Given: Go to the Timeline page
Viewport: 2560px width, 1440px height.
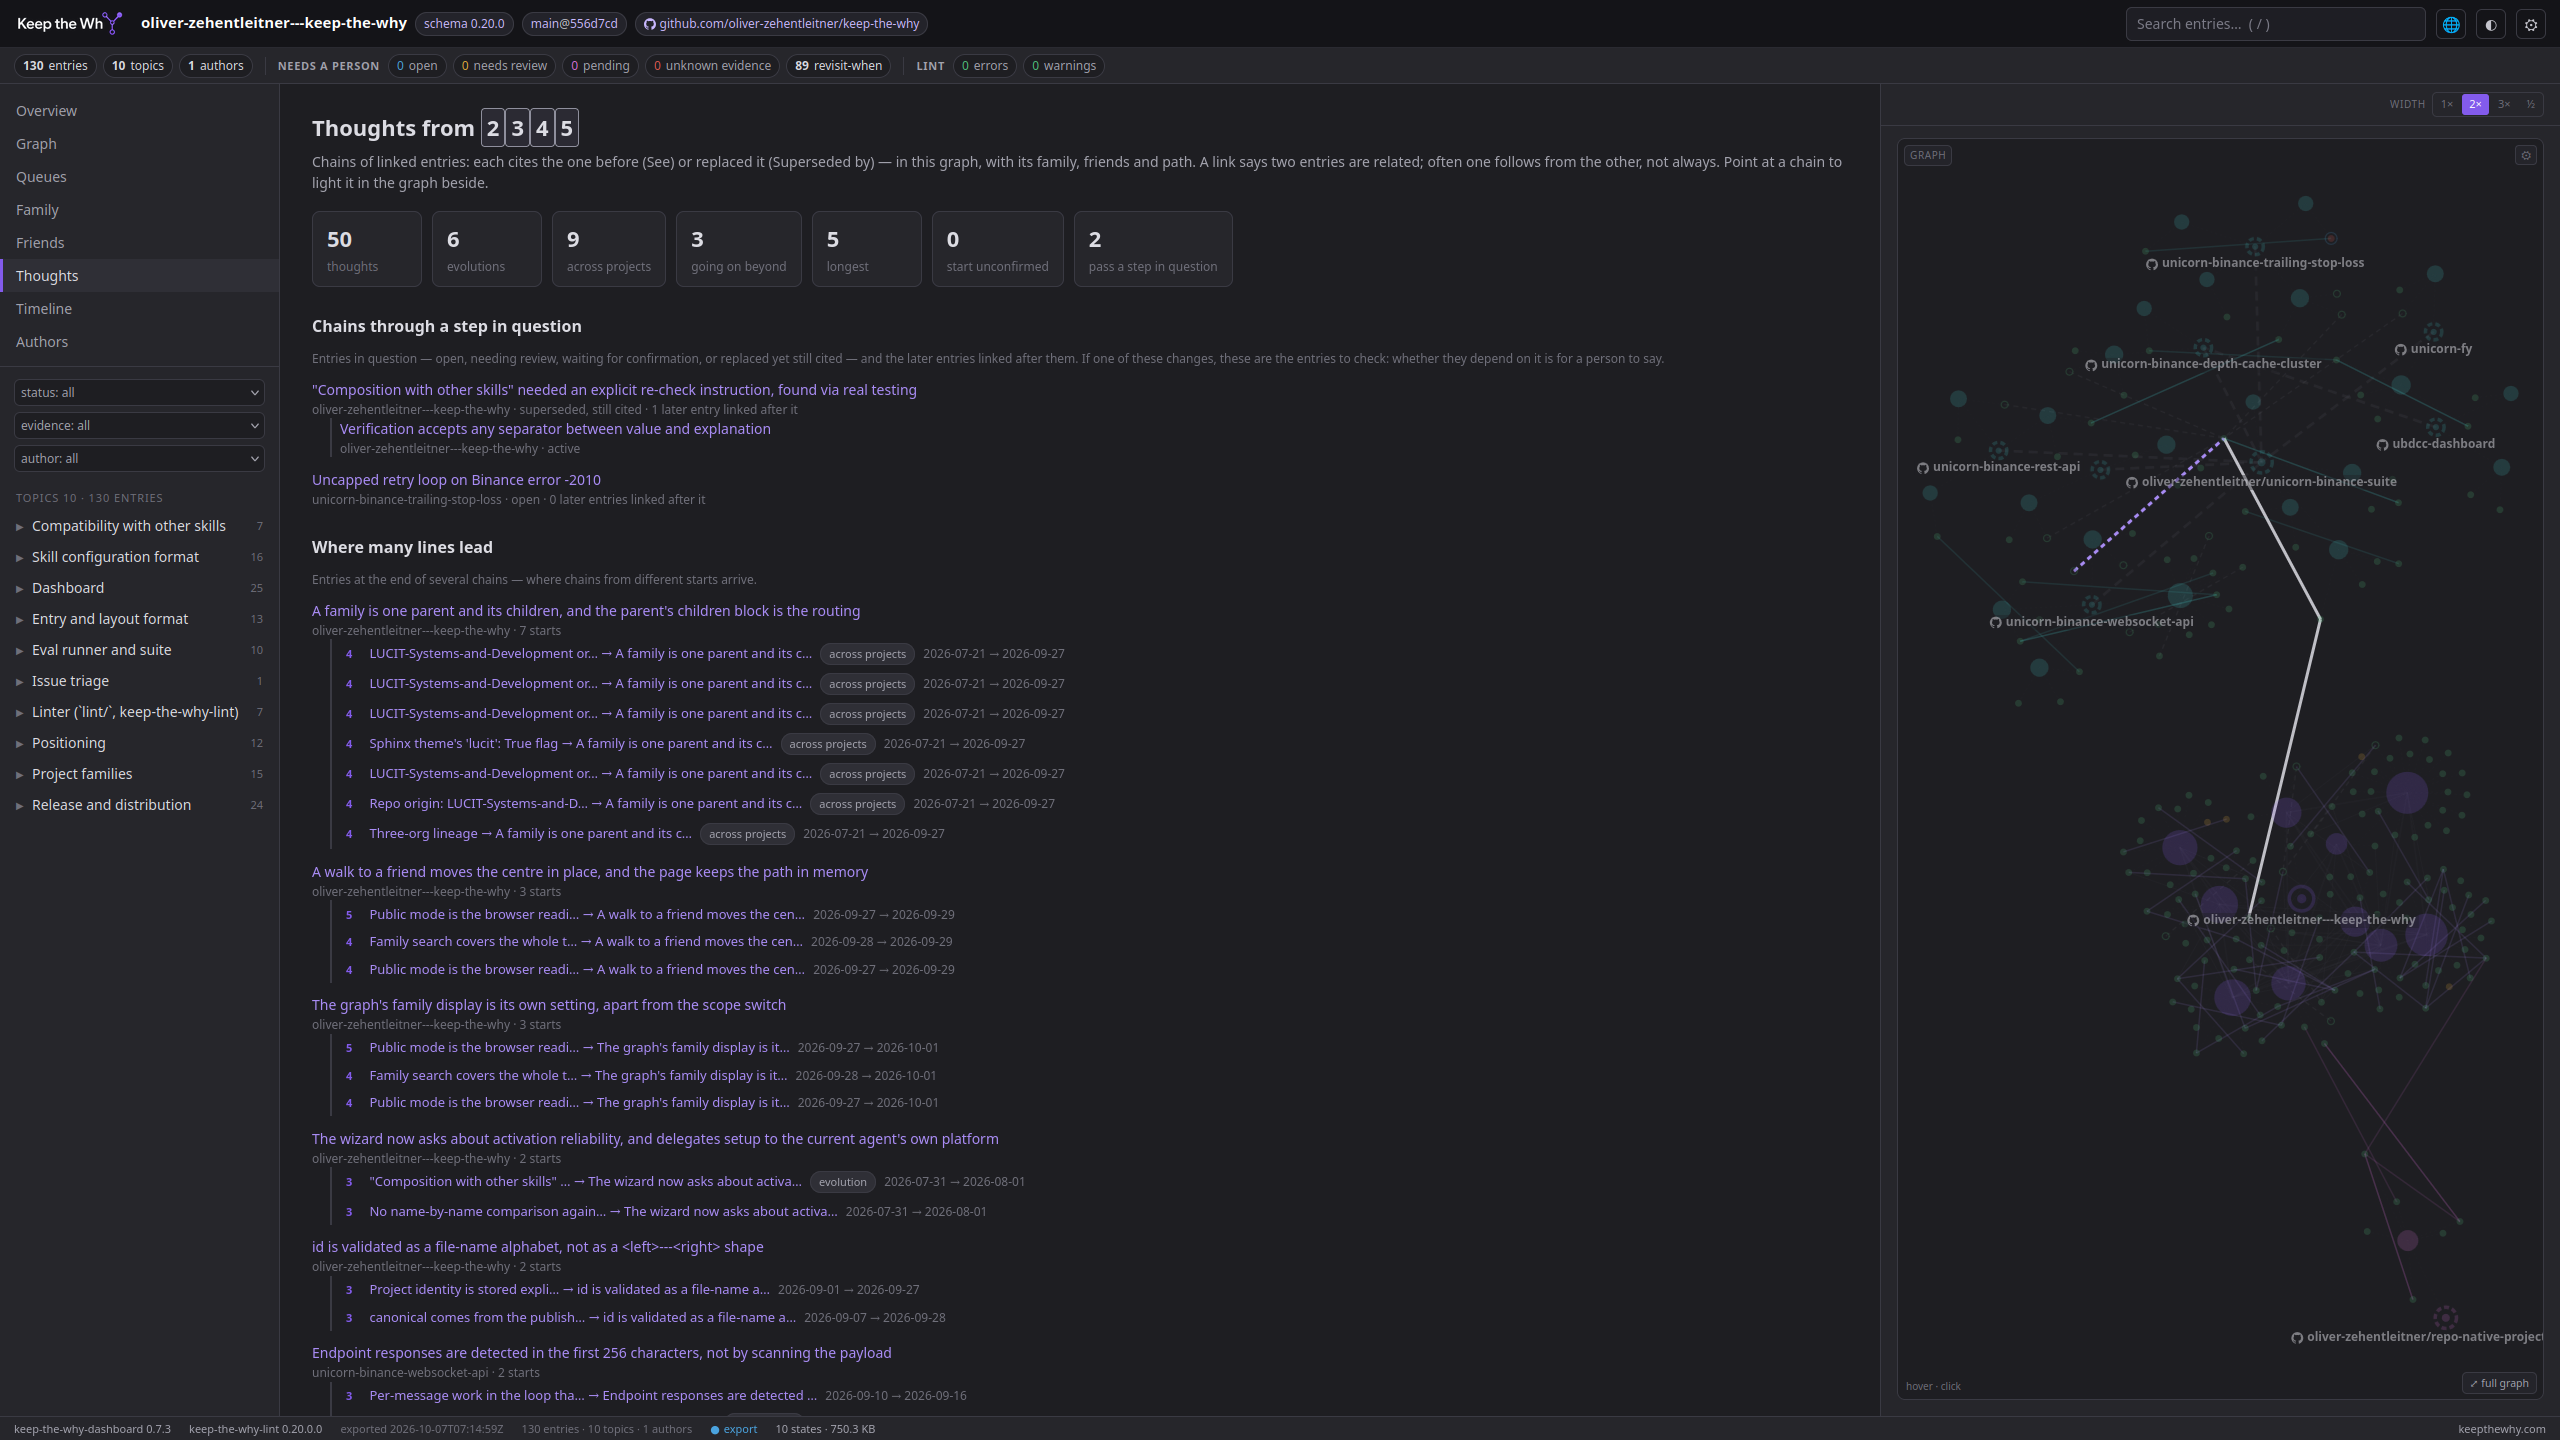Looking at the screenshot, I should pyautogui.click(x=44, y=309).
